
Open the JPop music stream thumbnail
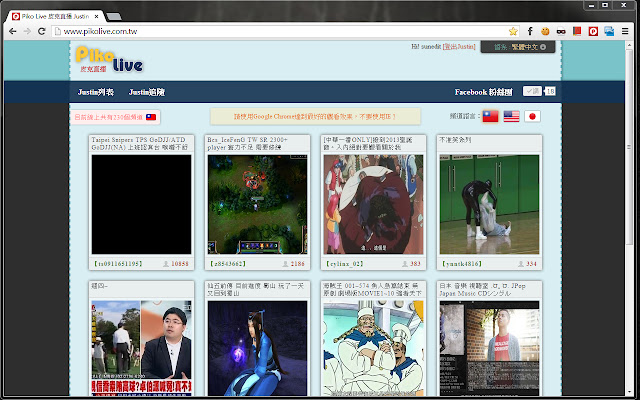pyautogui.click(x=489, y=348)
